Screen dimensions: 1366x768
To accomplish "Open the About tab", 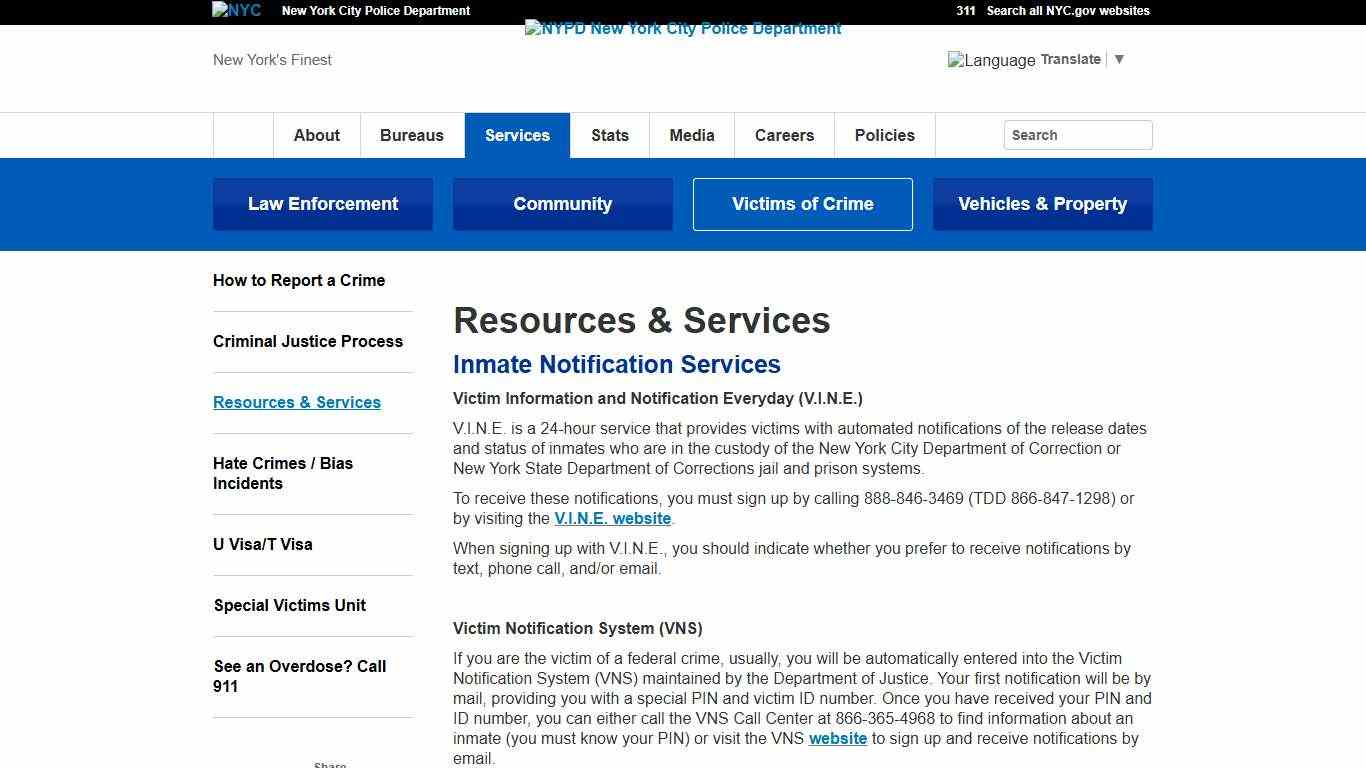I will coord(316,135).
